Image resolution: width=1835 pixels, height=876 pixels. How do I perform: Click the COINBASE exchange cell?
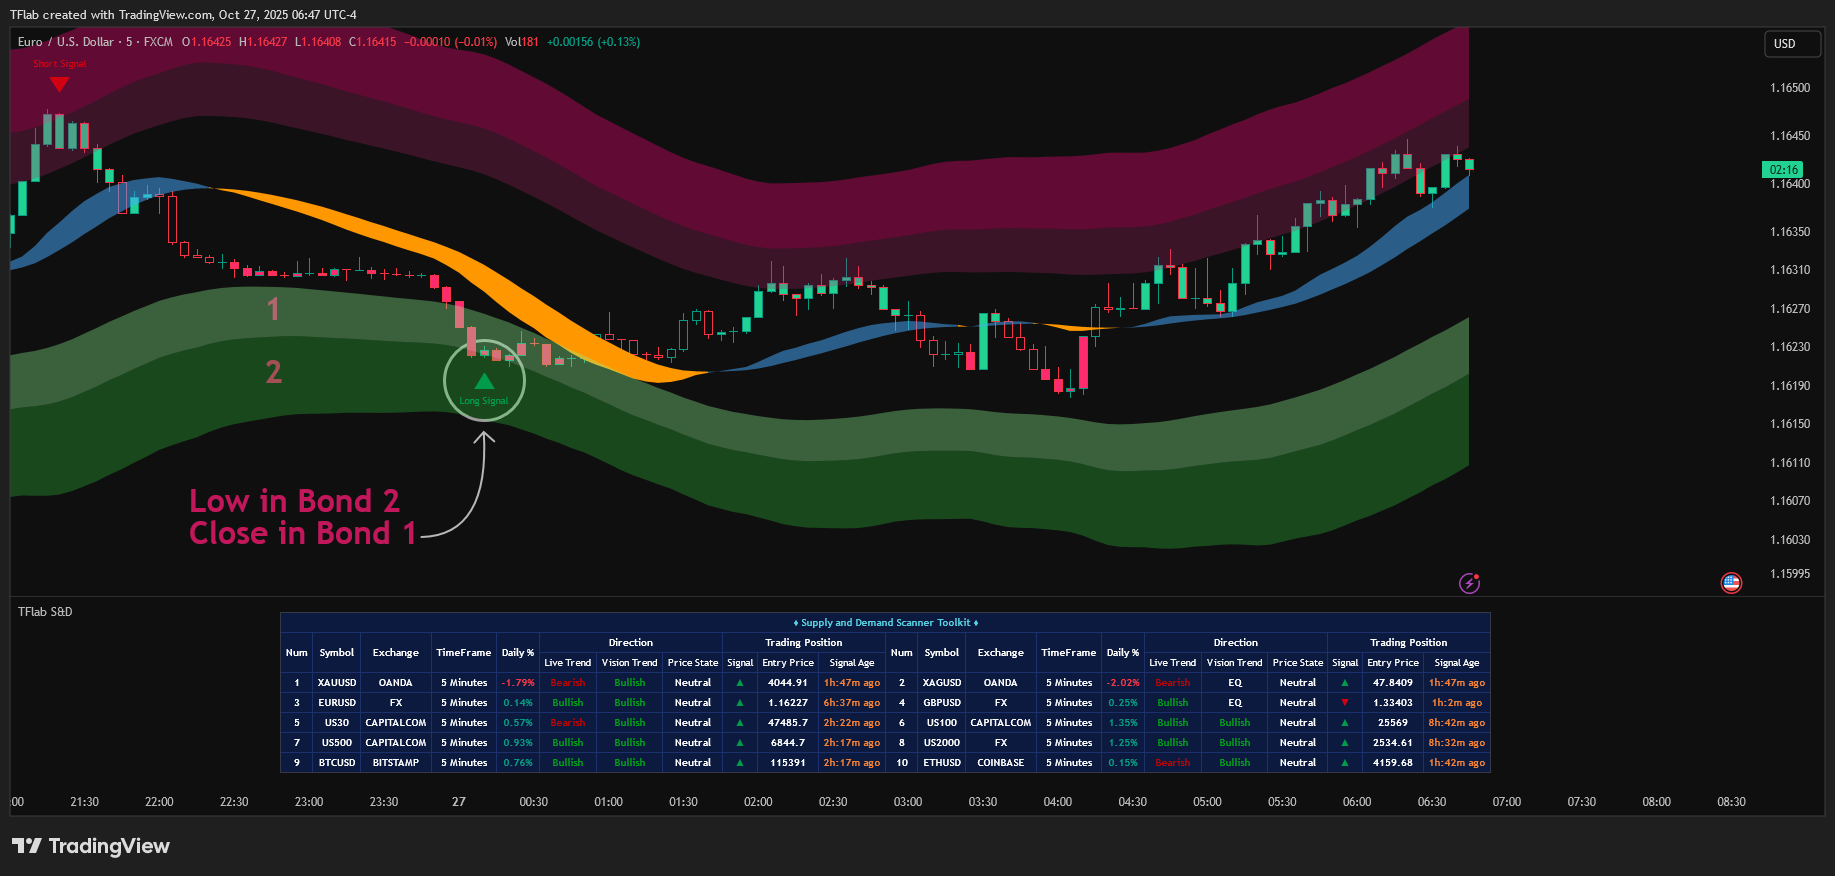[1001, 763]
